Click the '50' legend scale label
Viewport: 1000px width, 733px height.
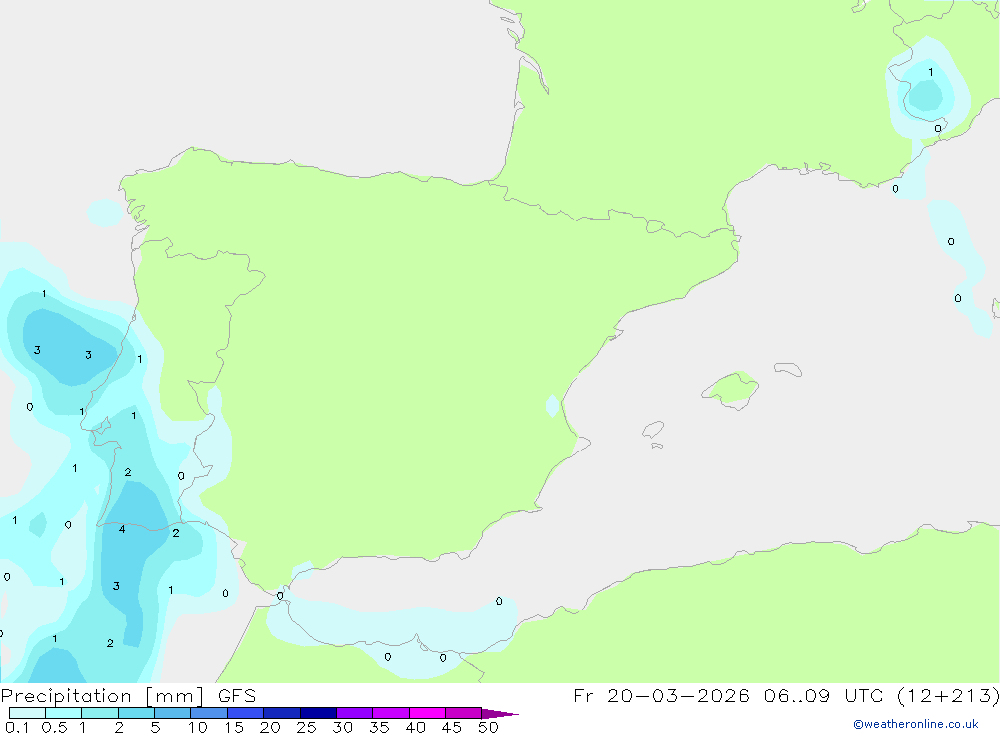488,727
